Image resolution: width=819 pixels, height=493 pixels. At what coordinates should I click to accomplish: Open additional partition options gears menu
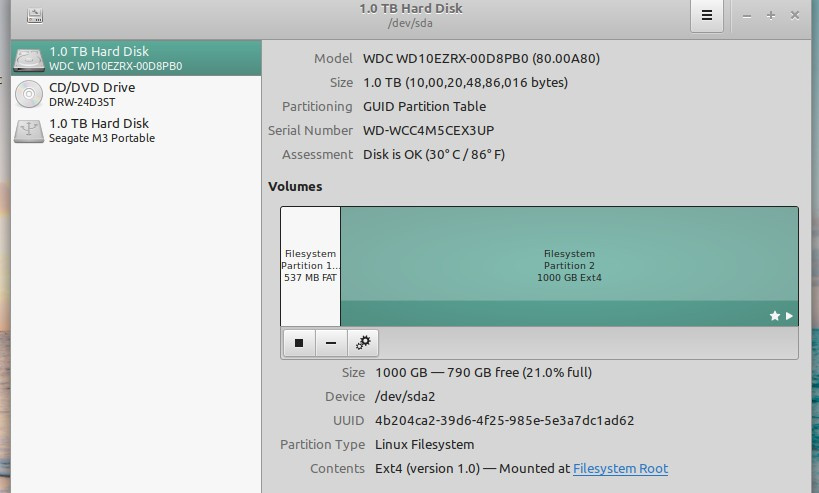(362, 343)
